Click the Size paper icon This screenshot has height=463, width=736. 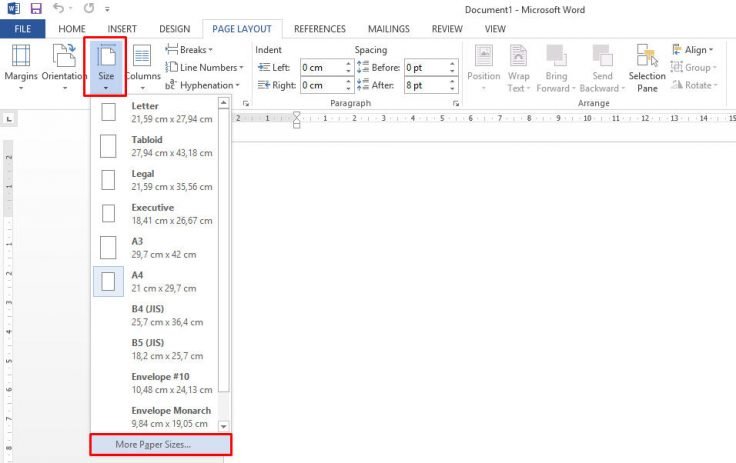coord(105,59)
